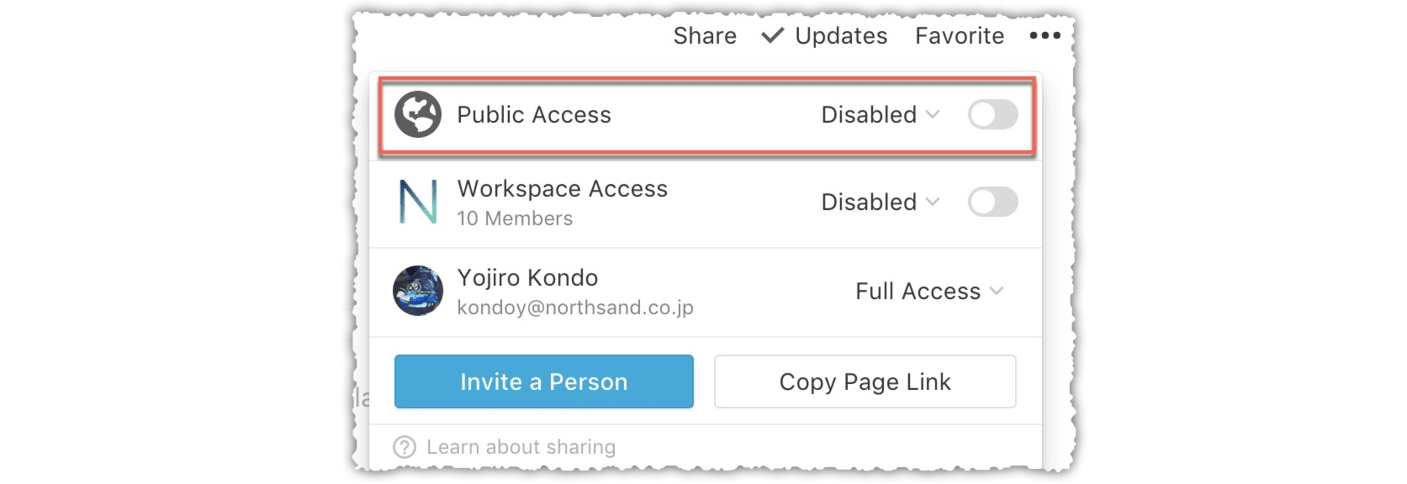Open the Learn about sharing link
The width and height of the screenshot is (1407, 484).
pyautogui.click(x=521, y=447)
